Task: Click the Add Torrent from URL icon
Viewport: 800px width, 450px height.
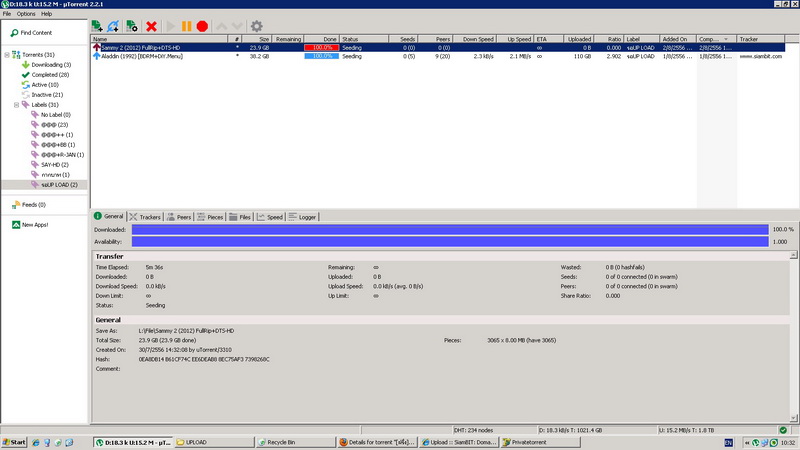Action: pyautogui.click(x=113, y=26)
